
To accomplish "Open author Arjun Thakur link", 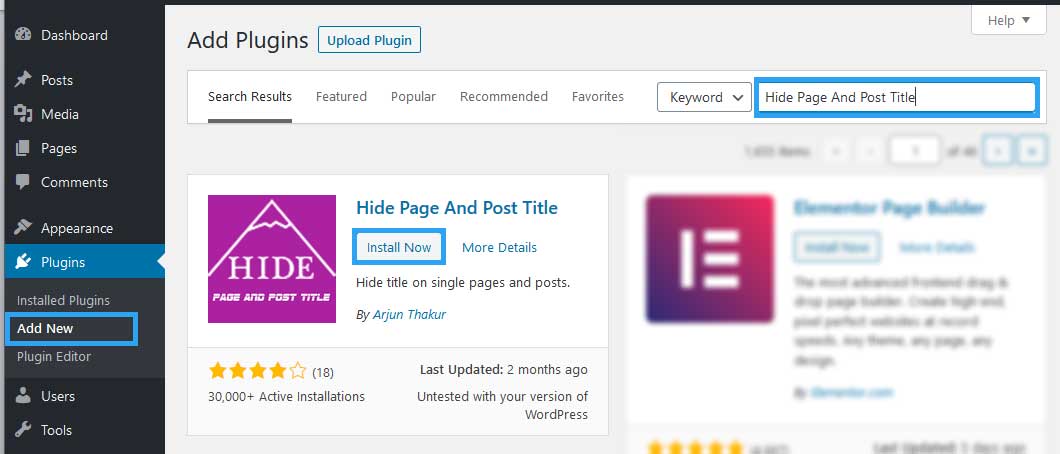I will (409, 314).
